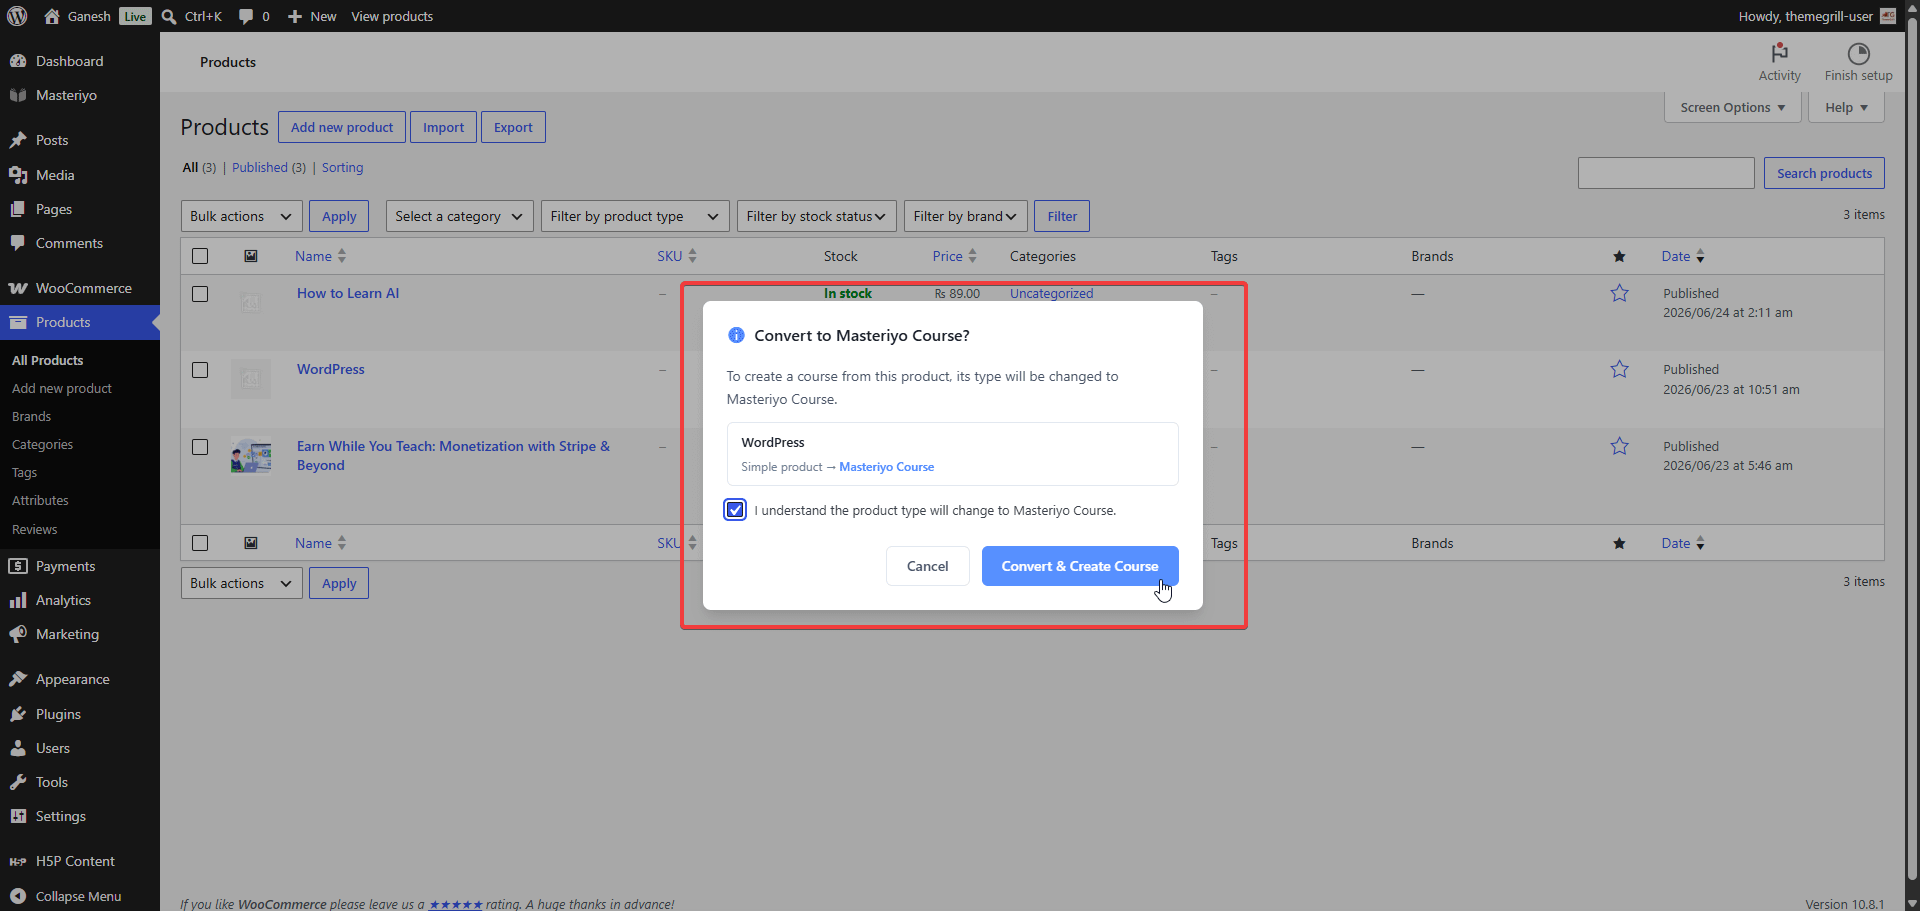Open Filter by product type dropdown
This screenshot has height=911, width=1920.
click(x=635, y=216)
